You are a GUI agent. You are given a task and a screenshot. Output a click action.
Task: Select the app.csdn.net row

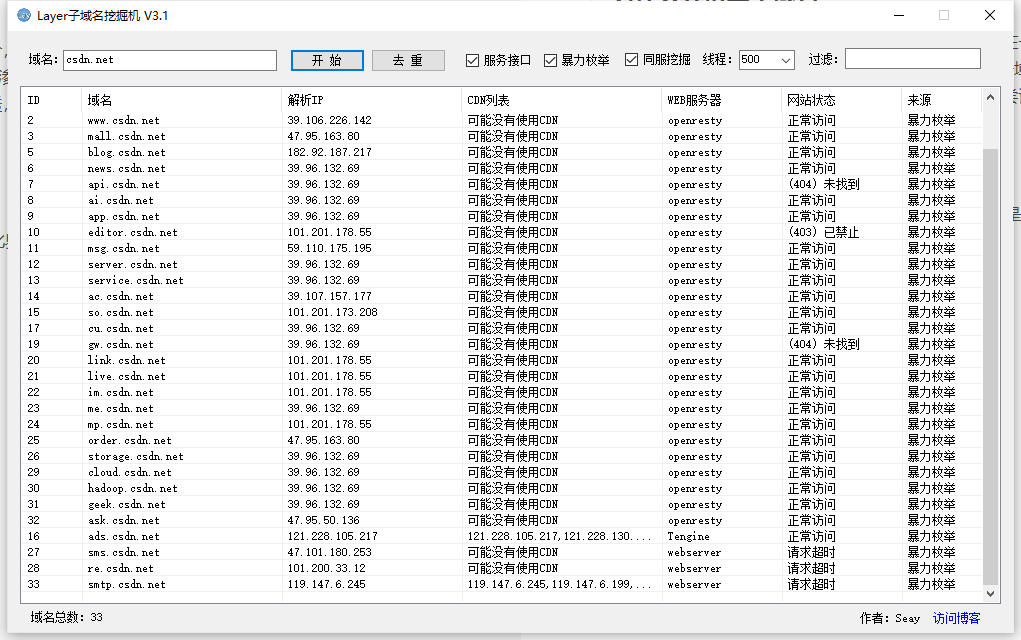point(501,216)
